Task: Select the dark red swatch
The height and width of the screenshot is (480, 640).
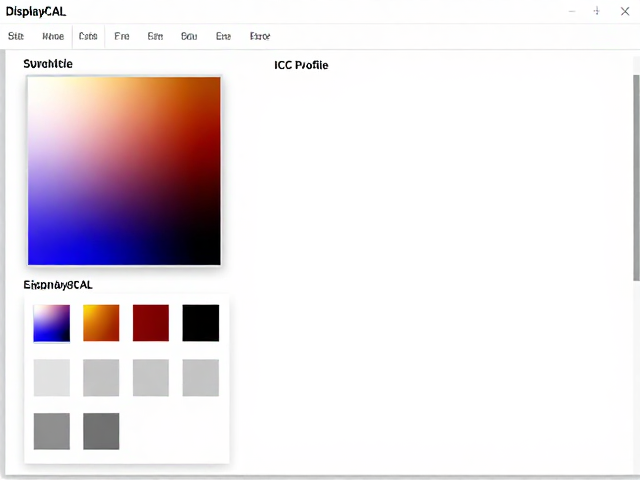Action: (x=151, y=323)
